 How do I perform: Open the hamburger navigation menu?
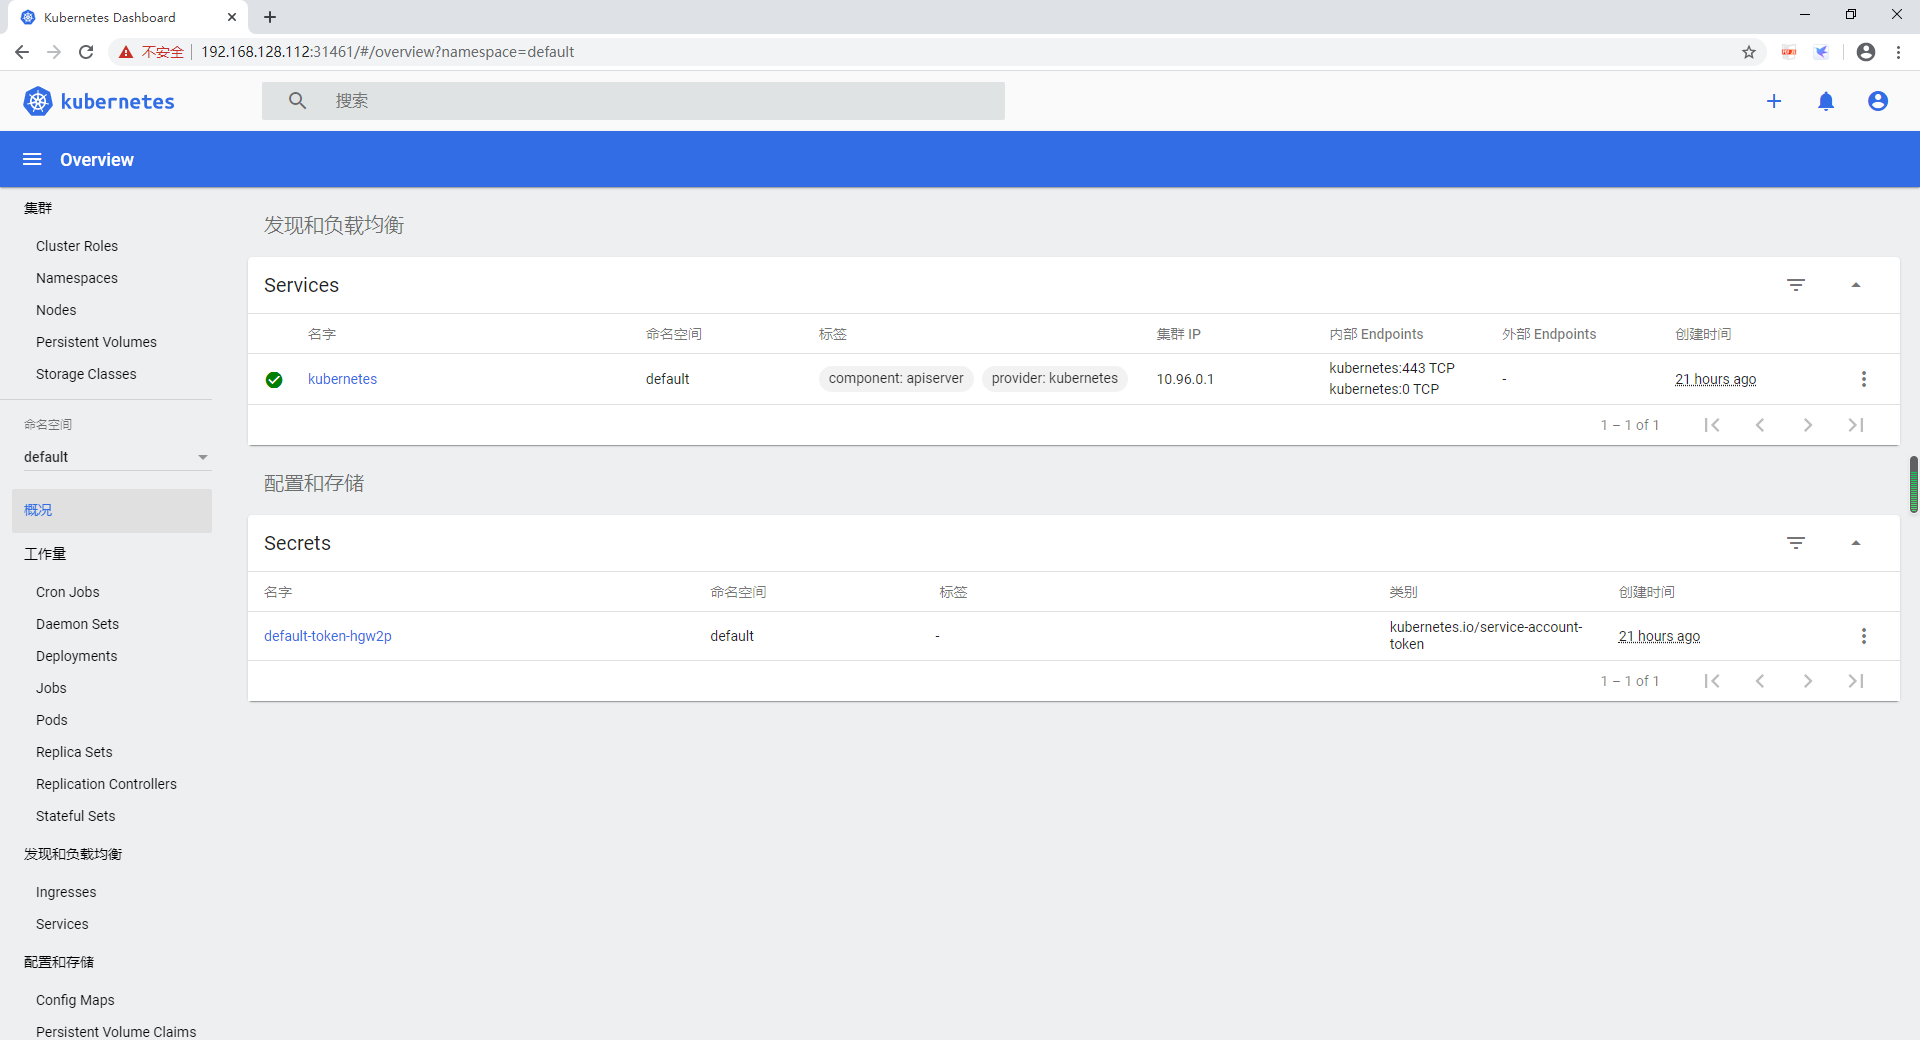coord(32,159)
